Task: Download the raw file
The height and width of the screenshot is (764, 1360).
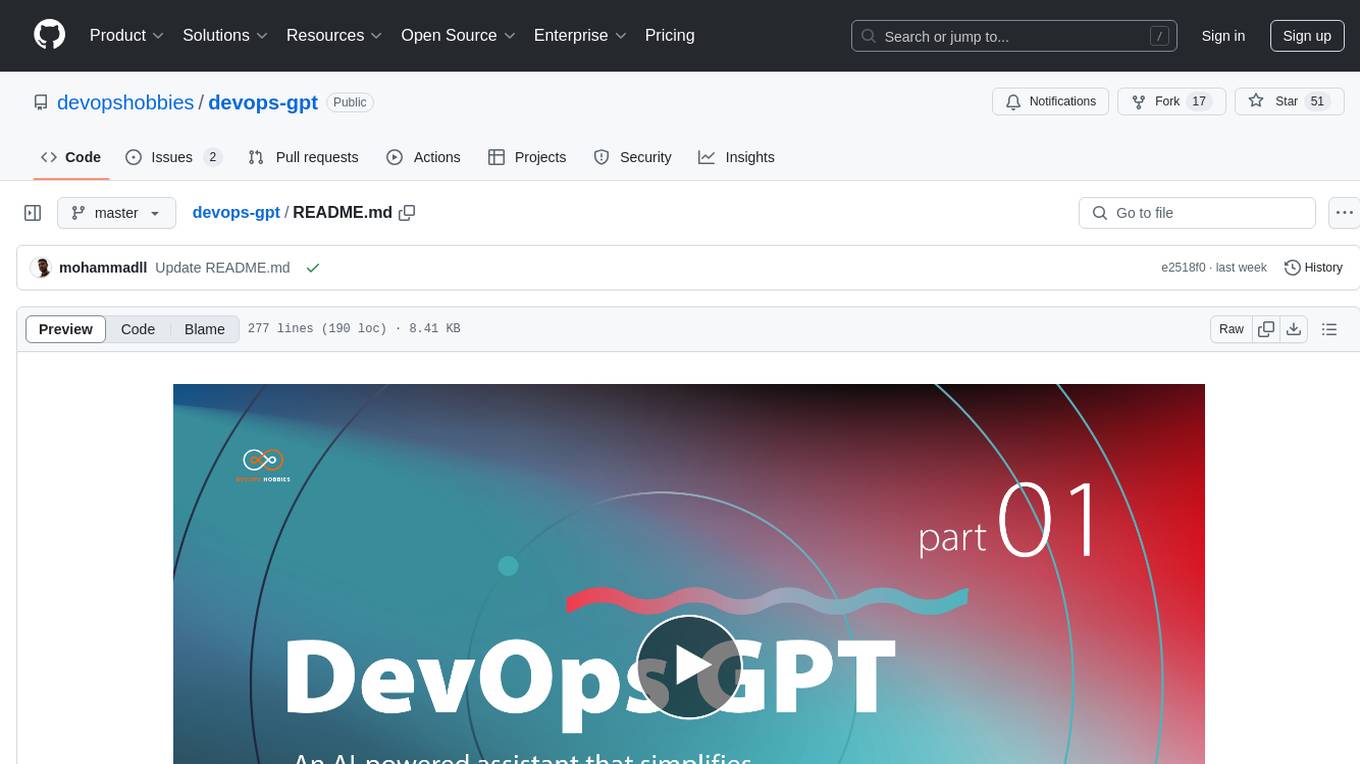Action: 1293,329
